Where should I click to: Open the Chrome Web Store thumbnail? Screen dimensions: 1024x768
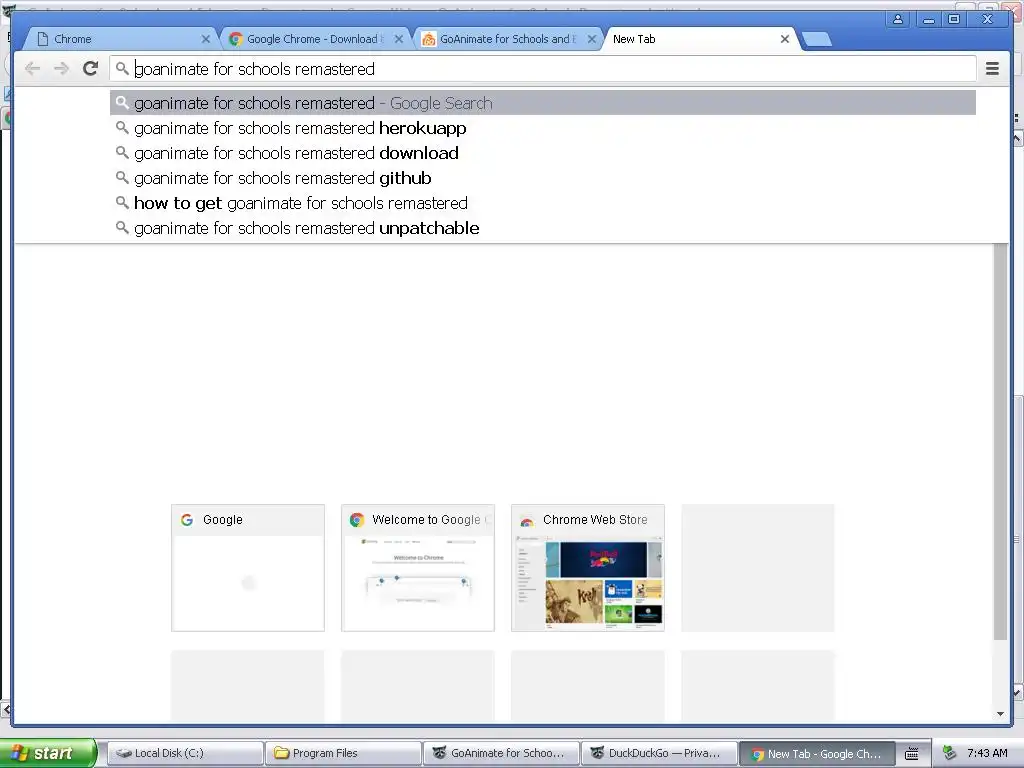pyautogui.click(x=588, y=568)
